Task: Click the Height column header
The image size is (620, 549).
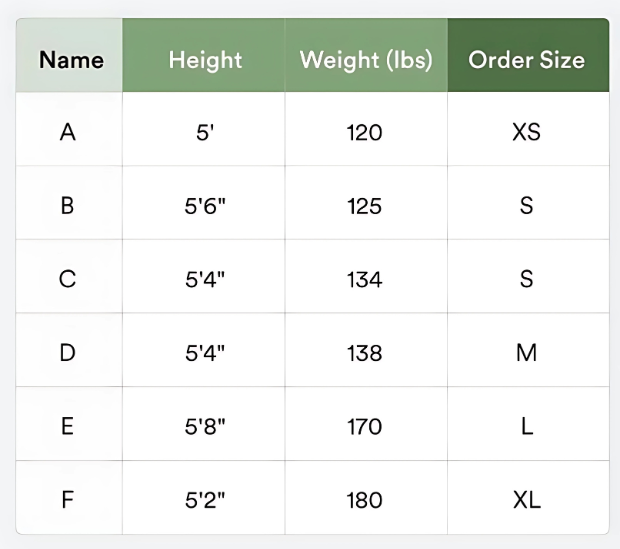Action: [205, 59]
